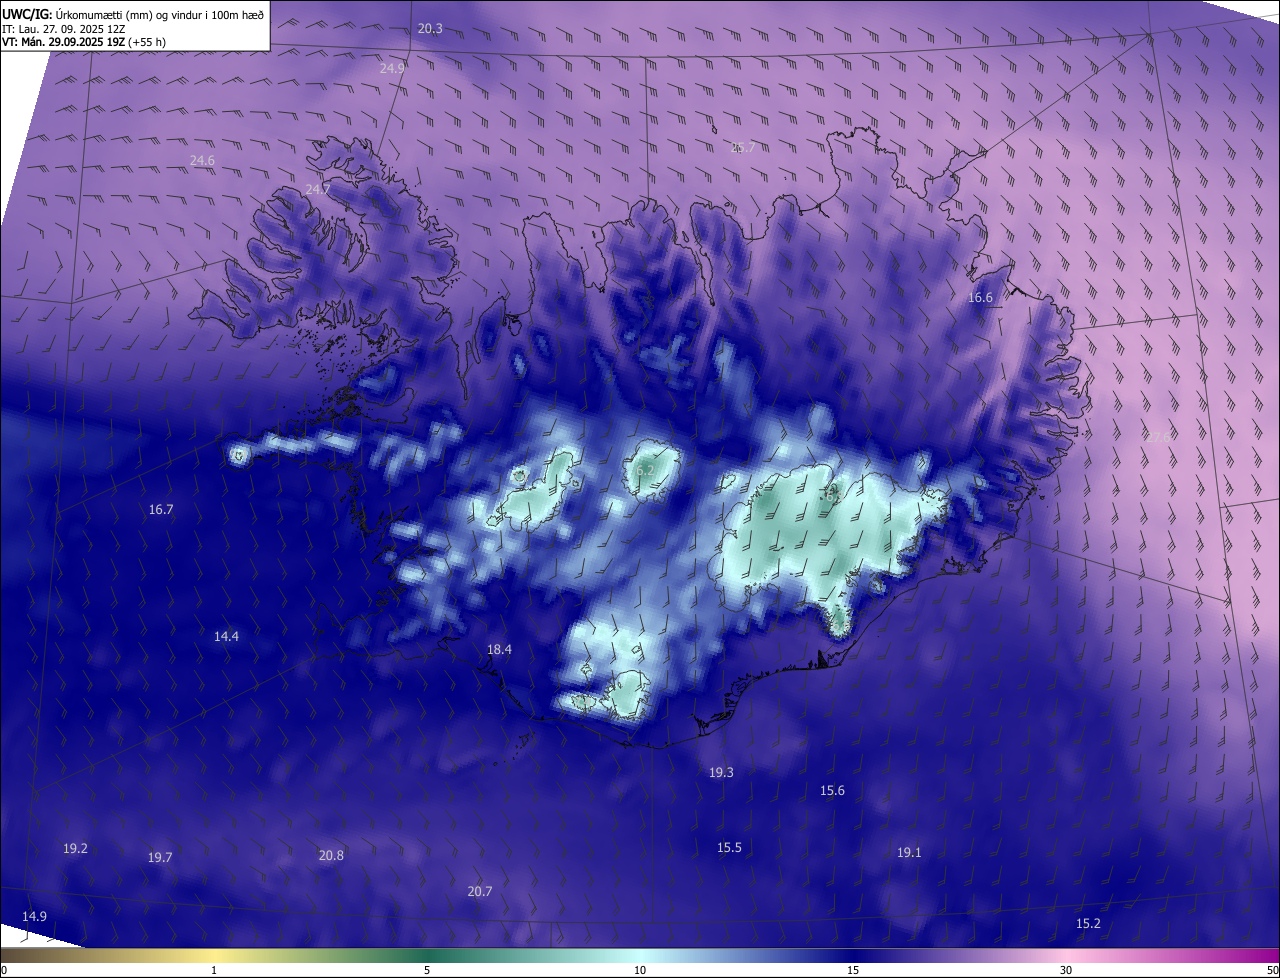
Task: Click the 'VT: Mán. 29.09.2025 19Z (+55 h)' line
Action: click(x=84, y=43)
